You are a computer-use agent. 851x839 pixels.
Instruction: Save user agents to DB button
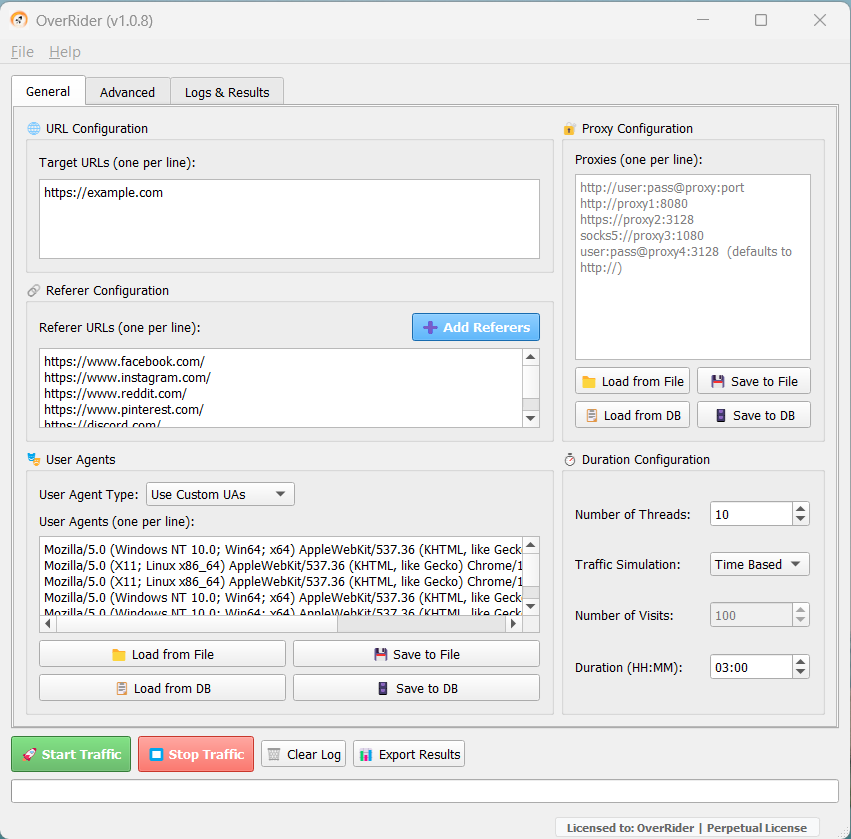tap(416, 688)
